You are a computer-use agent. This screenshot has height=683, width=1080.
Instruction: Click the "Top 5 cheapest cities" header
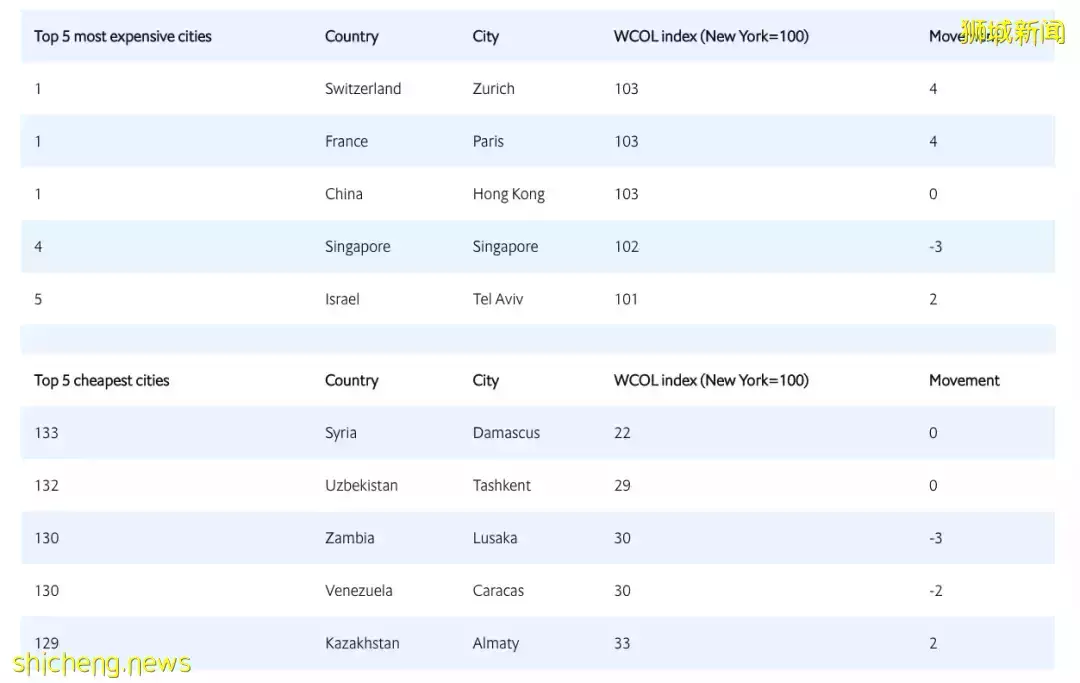102,381
